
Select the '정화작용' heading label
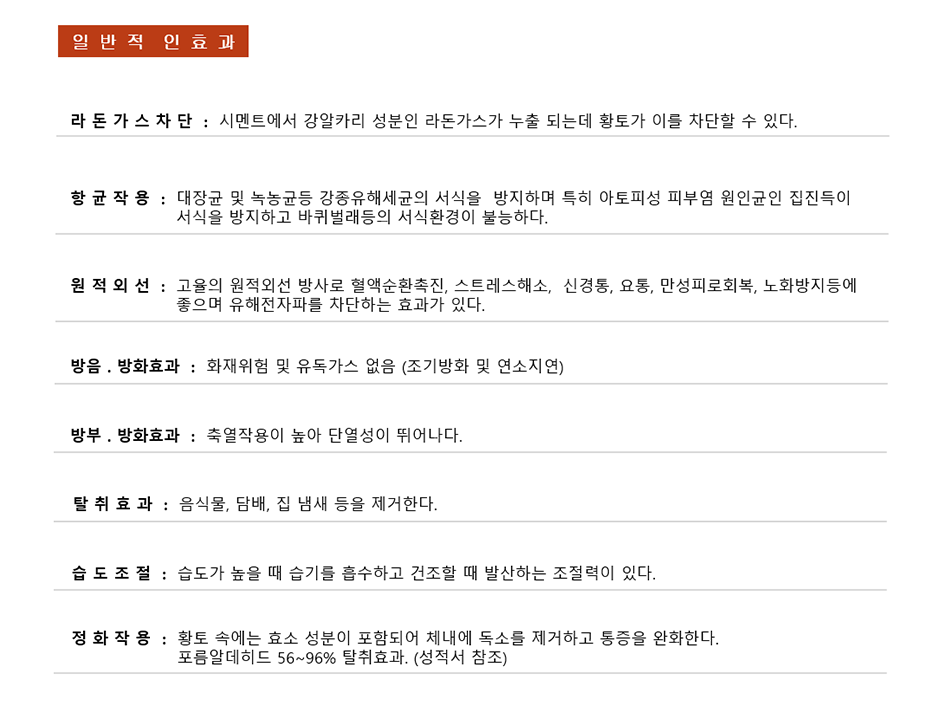[110, 638]
